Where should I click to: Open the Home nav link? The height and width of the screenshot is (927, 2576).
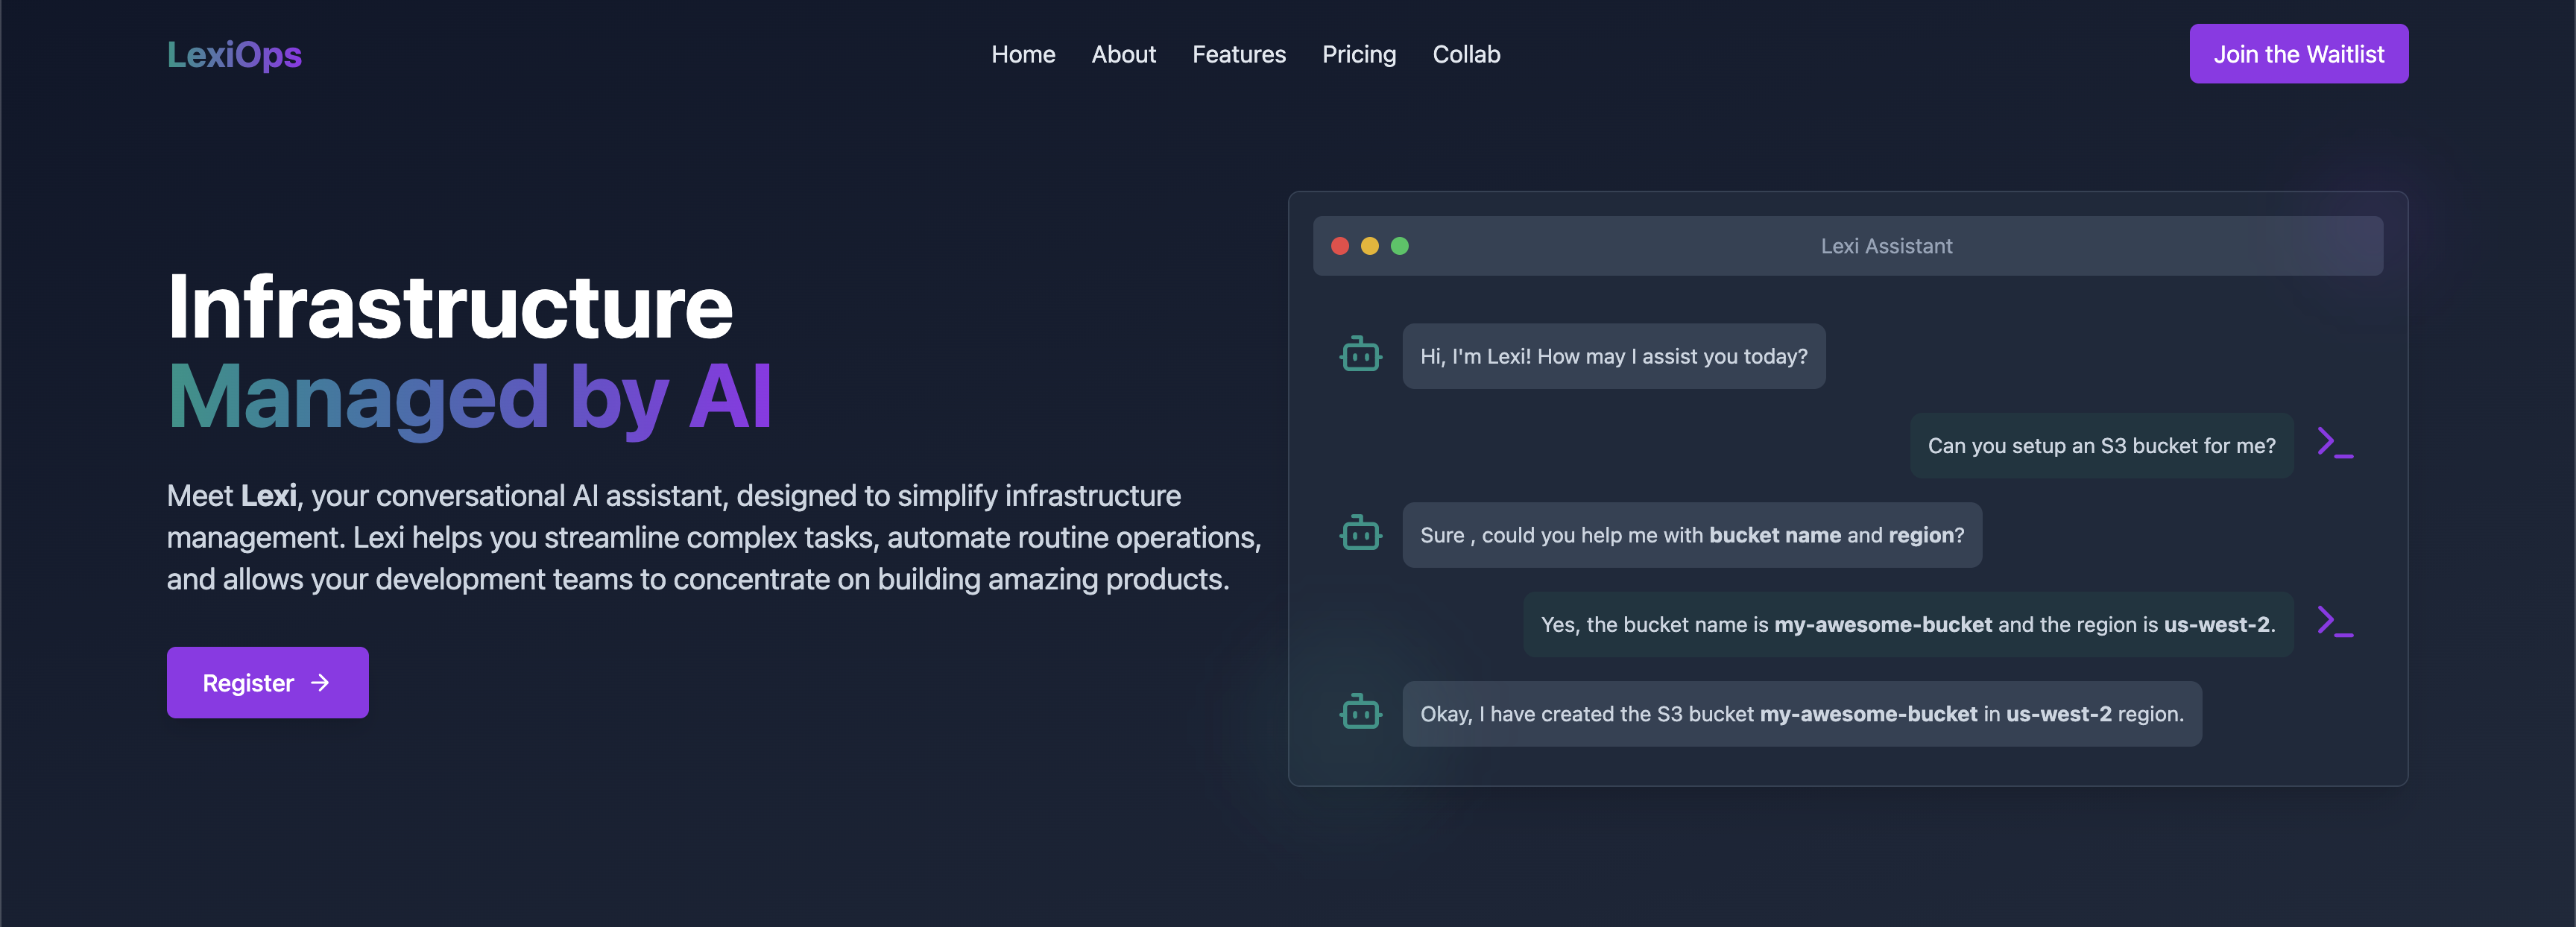click(1023, 54)
